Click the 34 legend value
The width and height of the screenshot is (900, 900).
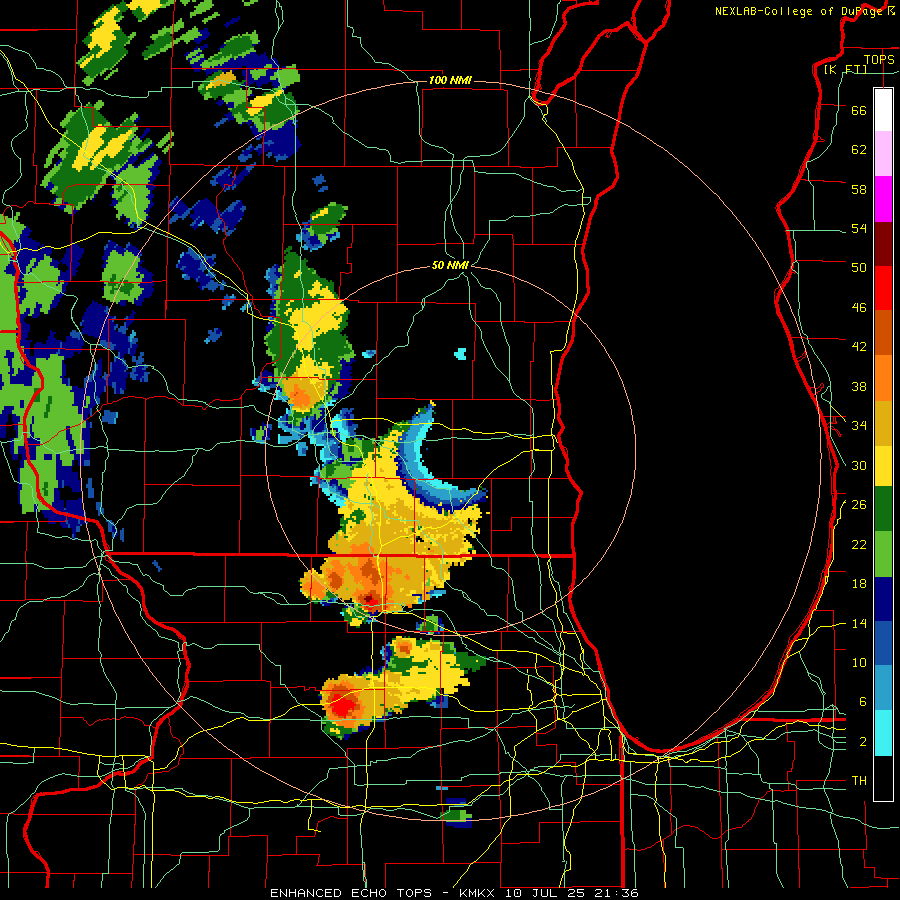click(859, 425)
